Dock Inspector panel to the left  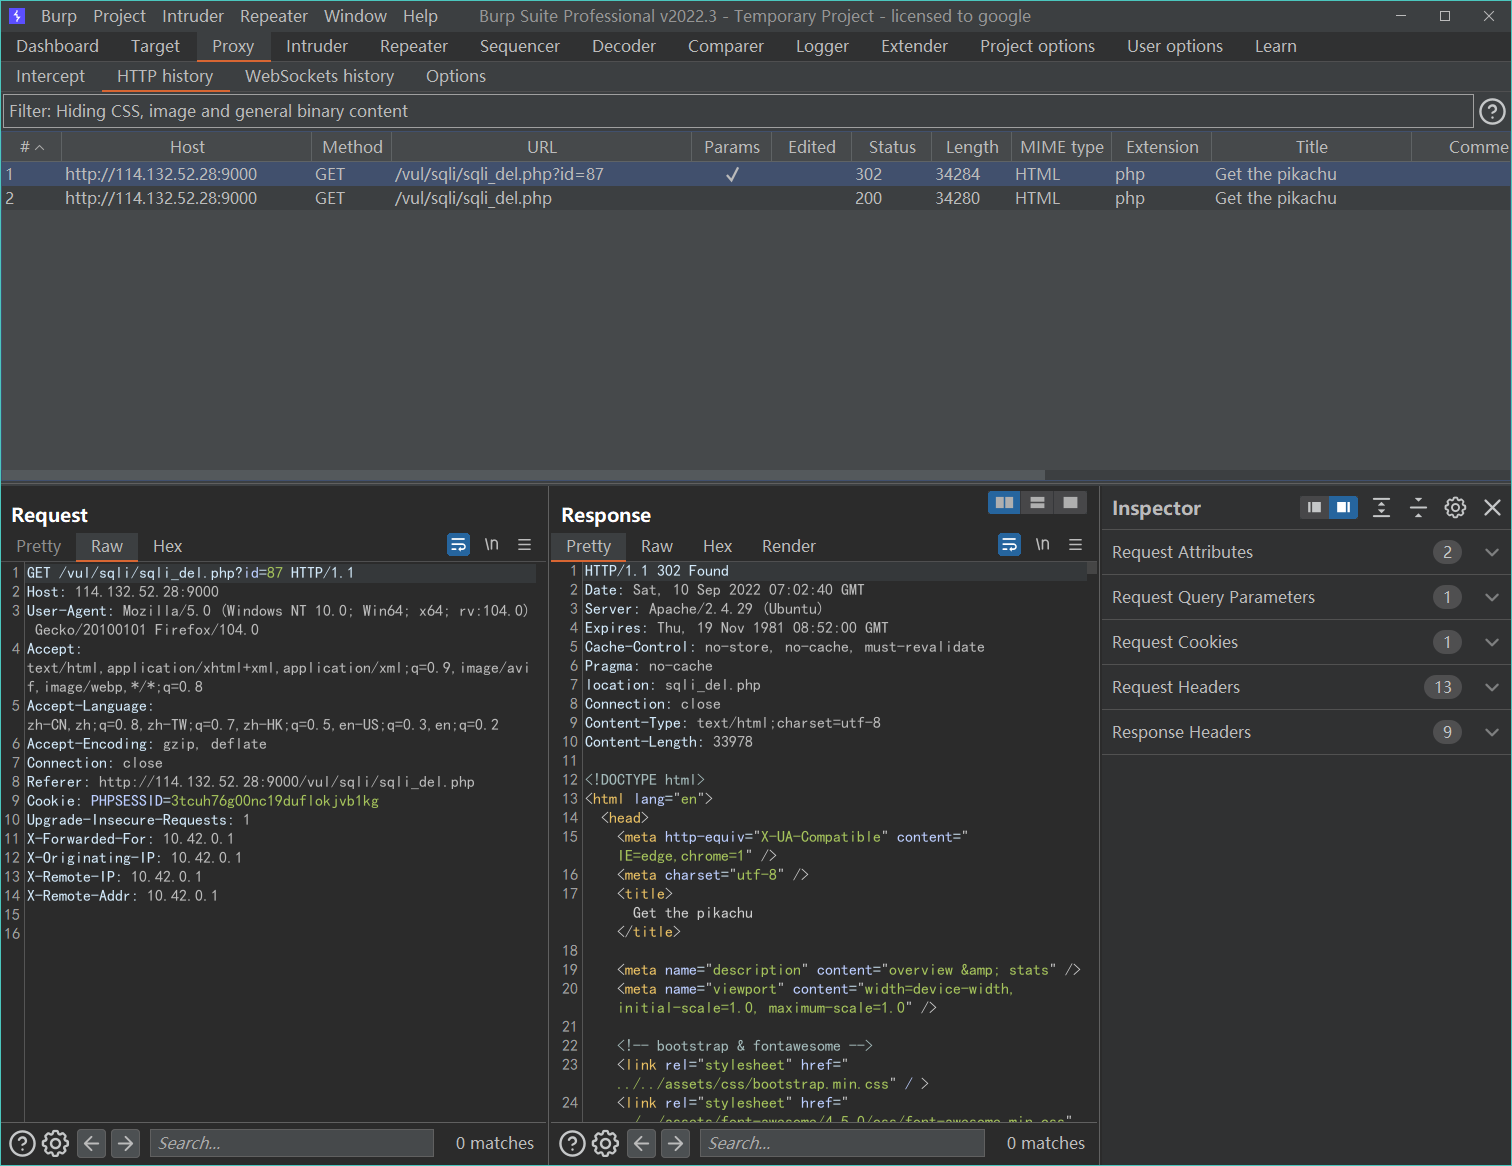(1314, 508)
